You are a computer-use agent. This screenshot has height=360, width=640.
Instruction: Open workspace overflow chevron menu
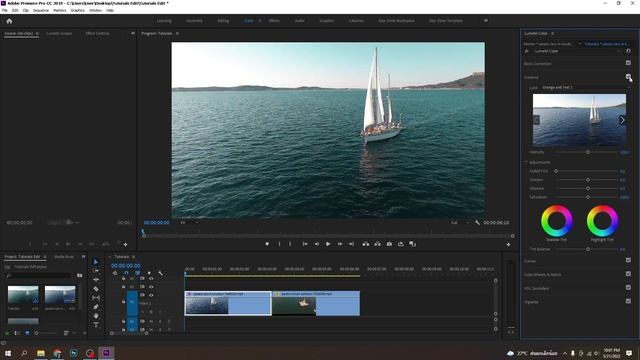486,20
